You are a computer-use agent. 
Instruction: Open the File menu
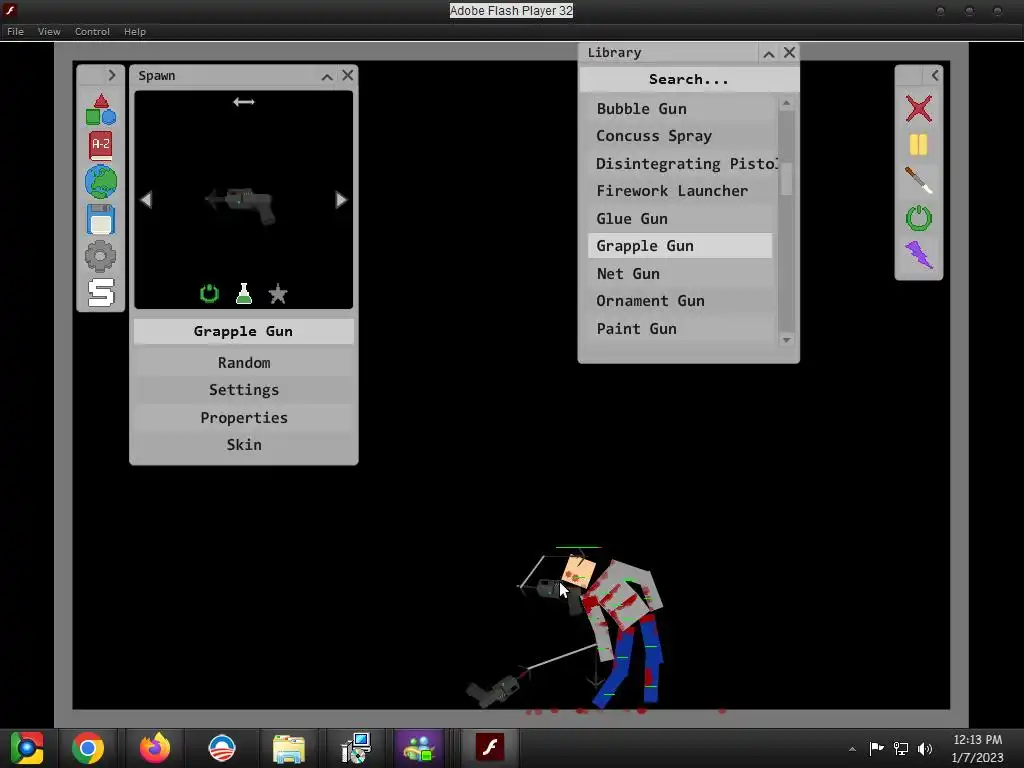(15, 31)
